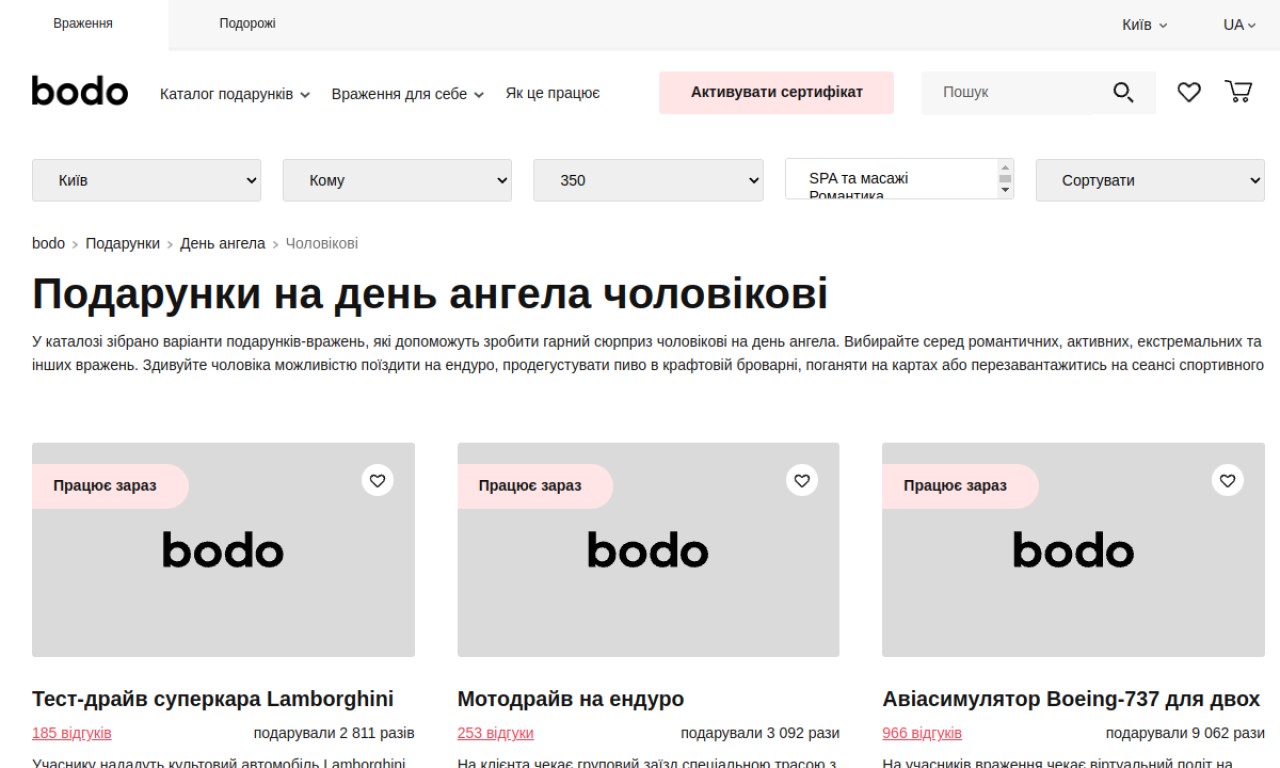The image size is (1280, 768).
Task: Open the UA language selector
Action: coord(1239,24)
